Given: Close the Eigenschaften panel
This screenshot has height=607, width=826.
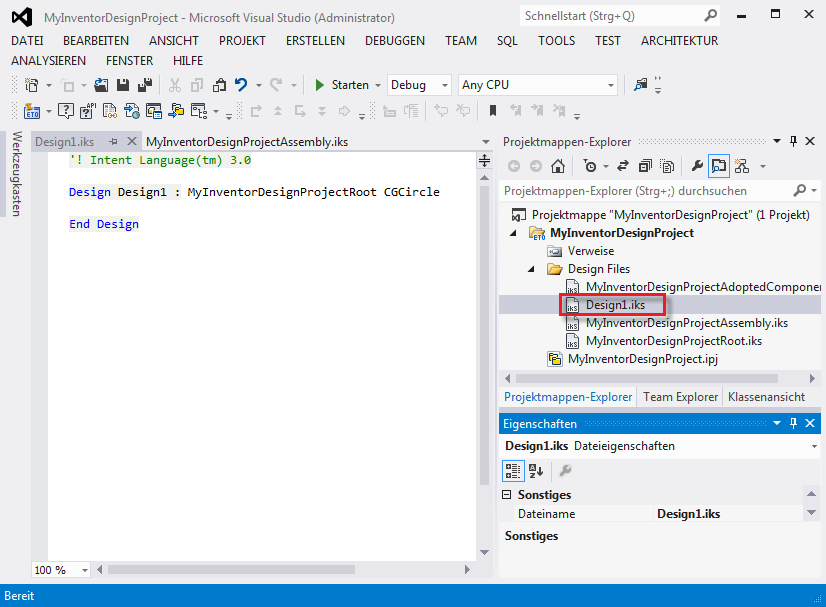Looking at the screenshot, I should point(810,423).
